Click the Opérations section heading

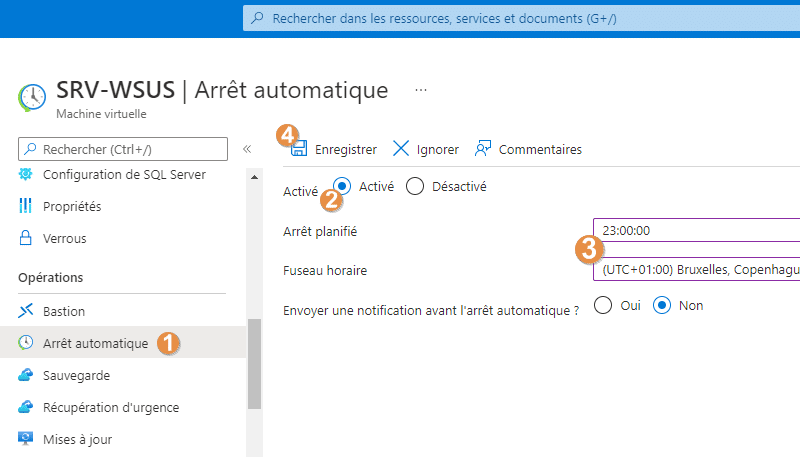(x=51, y=277)
